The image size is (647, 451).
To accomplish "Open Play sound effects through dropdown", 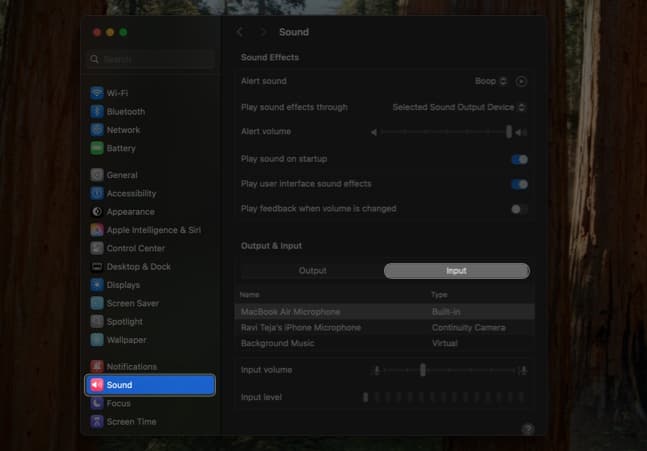I will point(459,107).
